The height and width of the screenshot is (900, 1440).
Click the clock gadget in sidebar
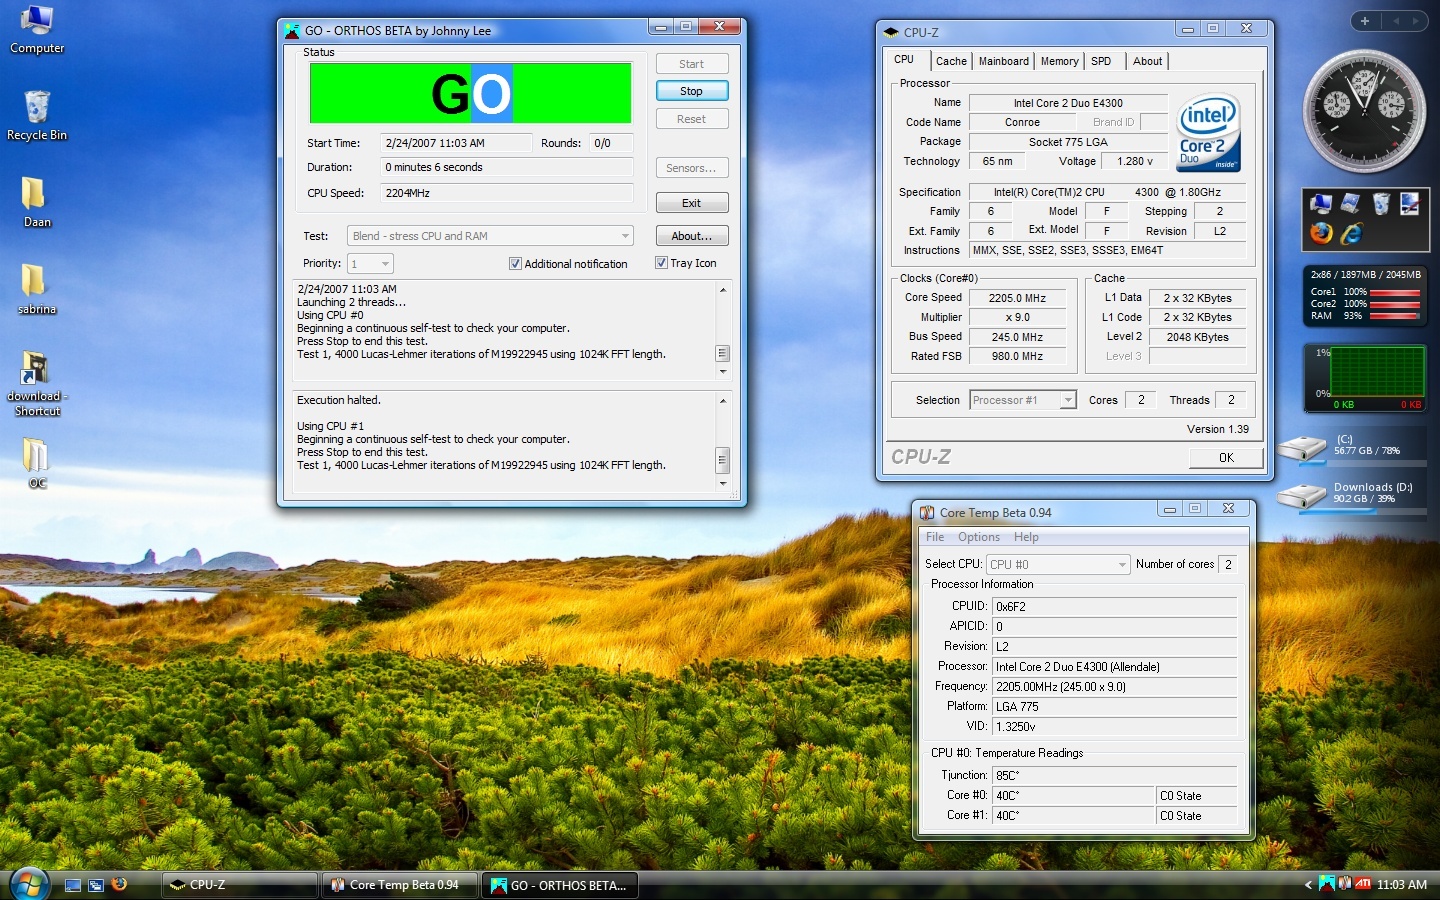tap(1364, 111)
